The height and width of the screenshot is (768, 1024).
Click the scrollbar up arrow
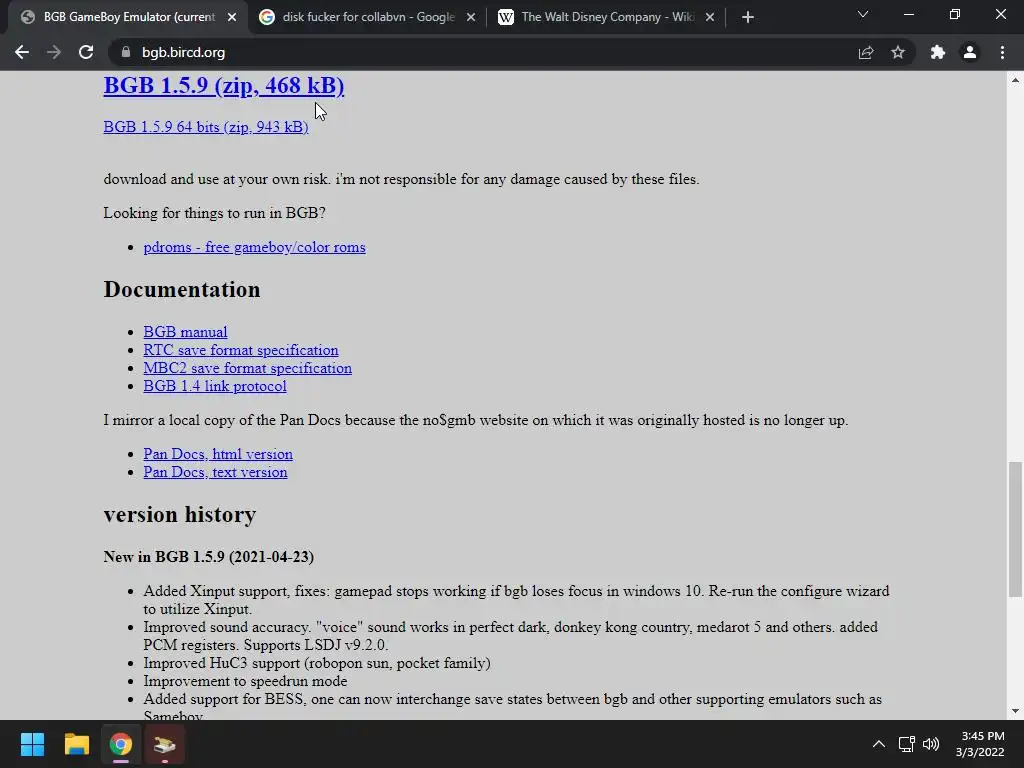[1015, 80]
